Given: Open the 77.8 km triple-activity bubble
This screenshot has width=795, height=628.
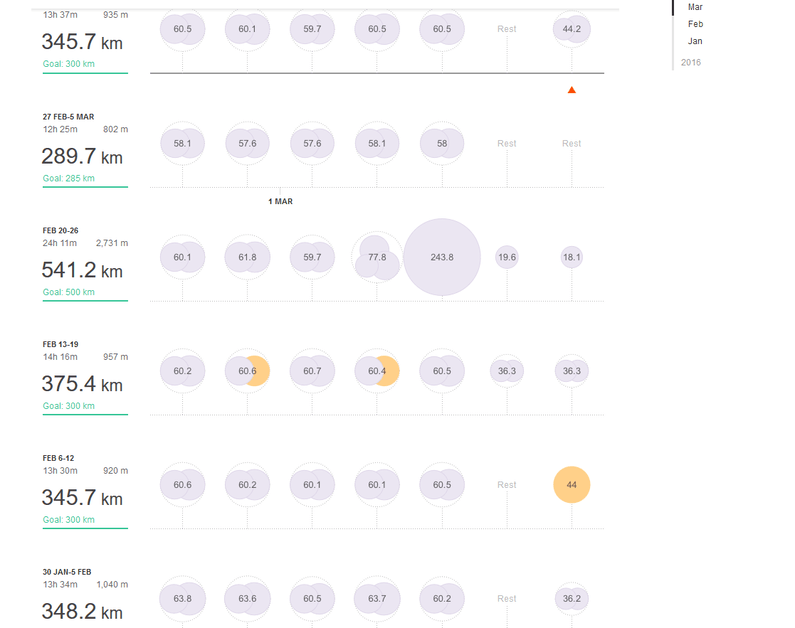Looking at the screenshot, I should [x=377, y=257].
